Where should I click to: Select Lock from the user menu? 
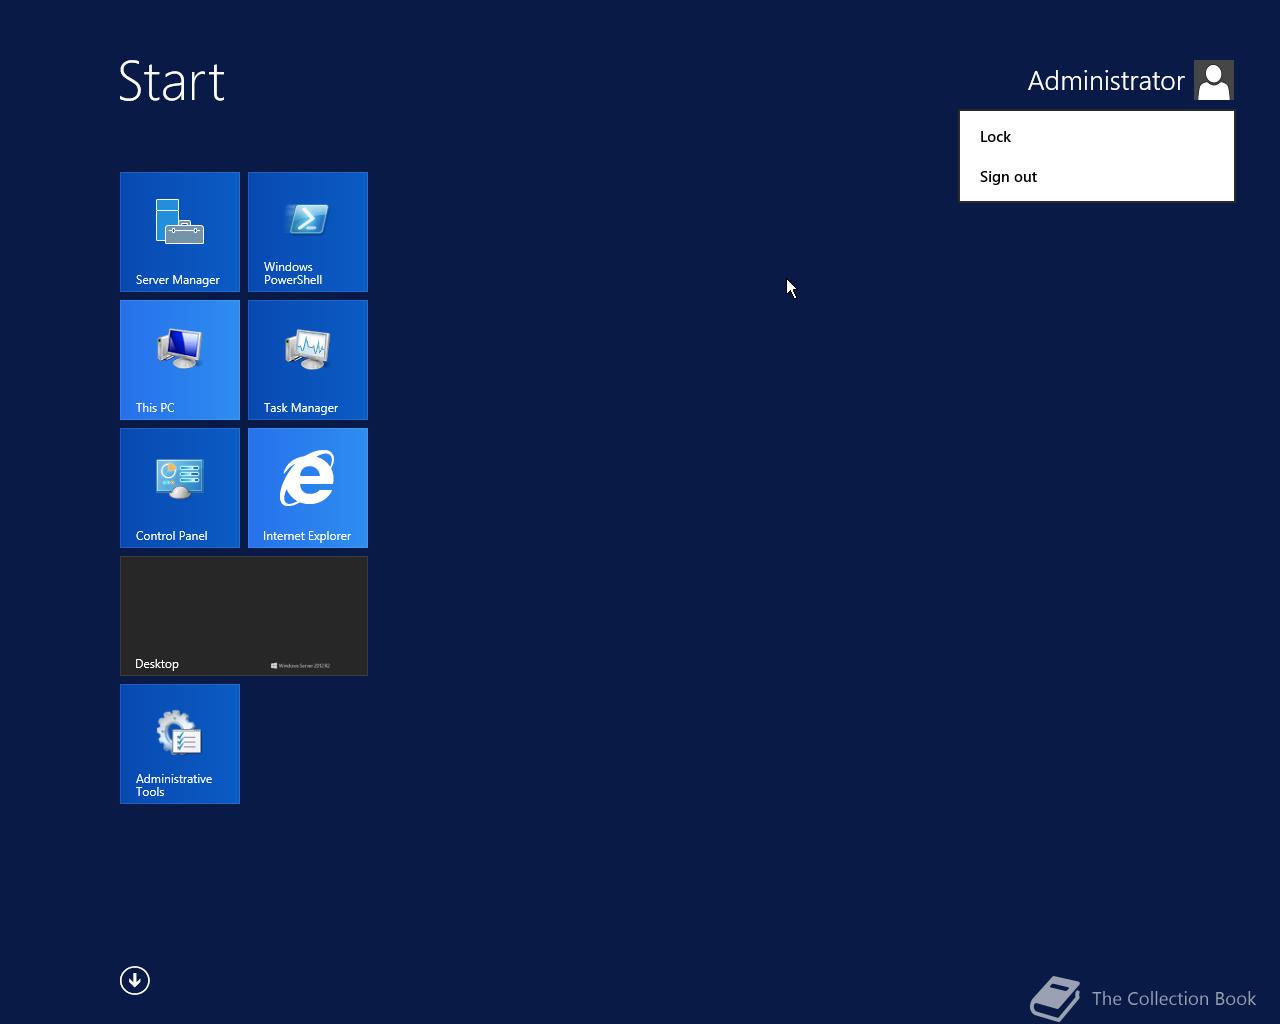click(1097, 137)
